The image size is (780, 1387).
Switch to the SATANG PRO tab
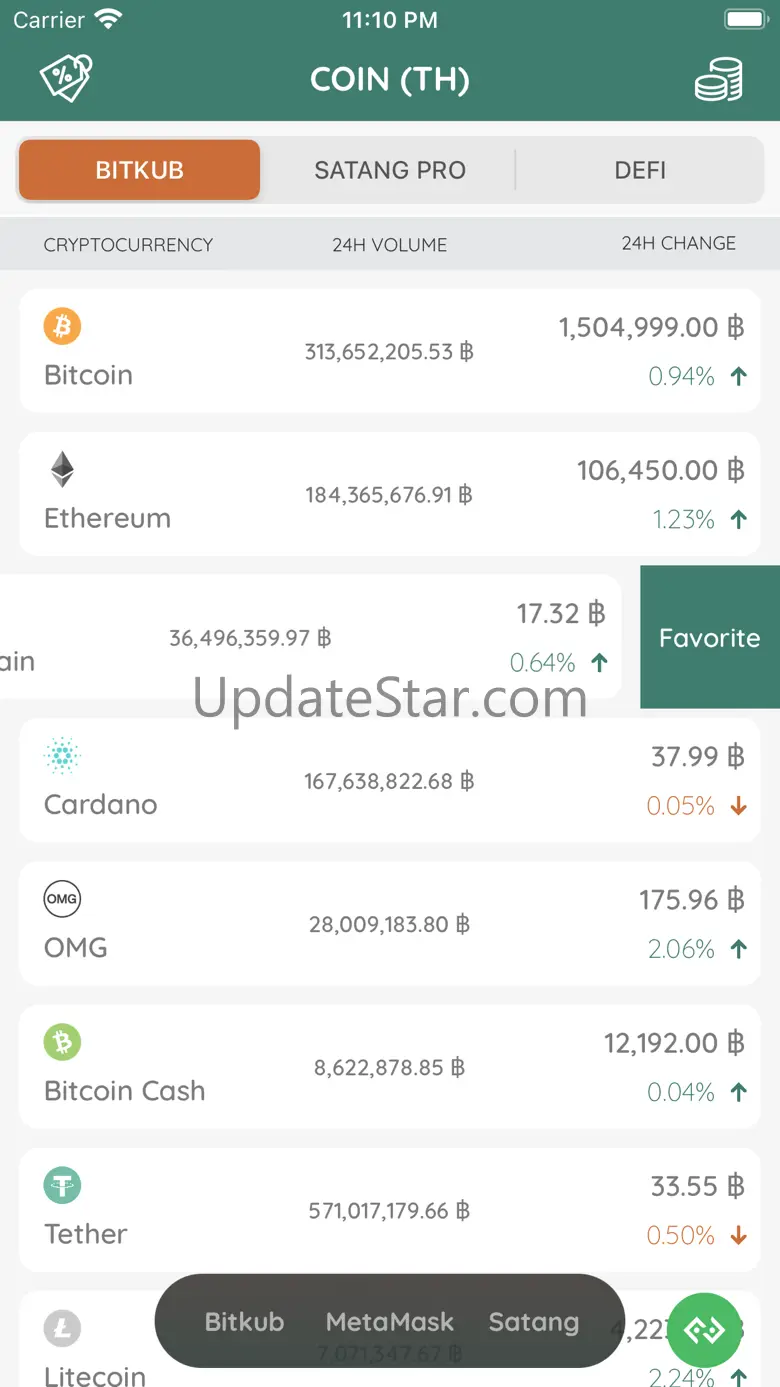(390, 170)
